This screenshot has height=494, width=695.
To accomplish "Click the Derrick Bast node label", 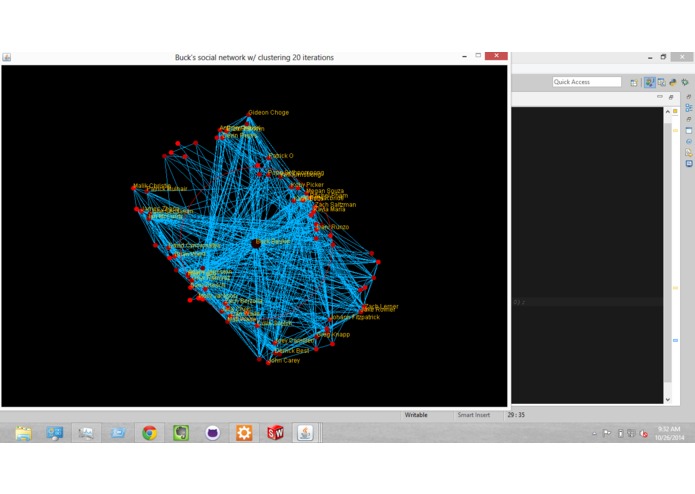I will point(292,351).
